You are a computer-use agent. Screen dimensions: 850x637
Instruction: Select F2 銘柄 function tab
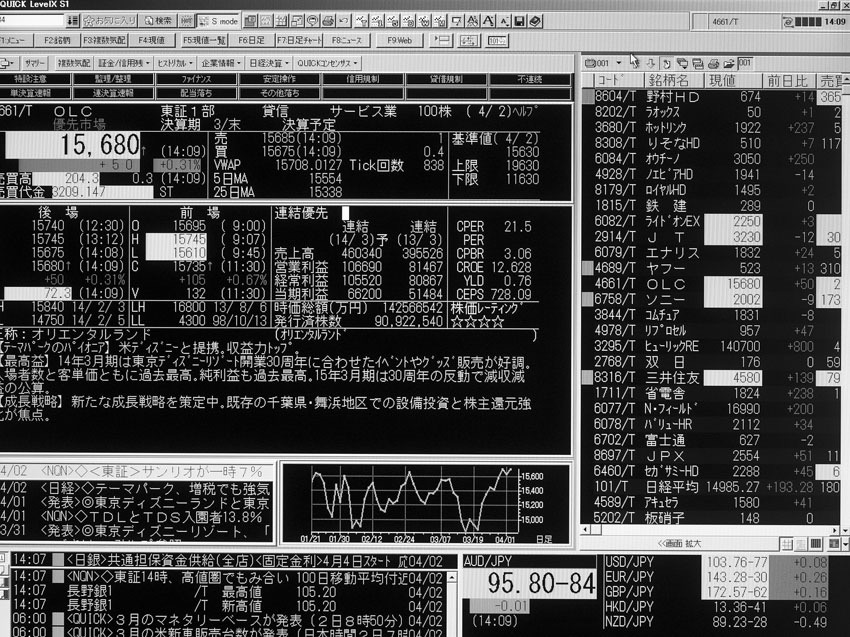click(x=57, y=40)
